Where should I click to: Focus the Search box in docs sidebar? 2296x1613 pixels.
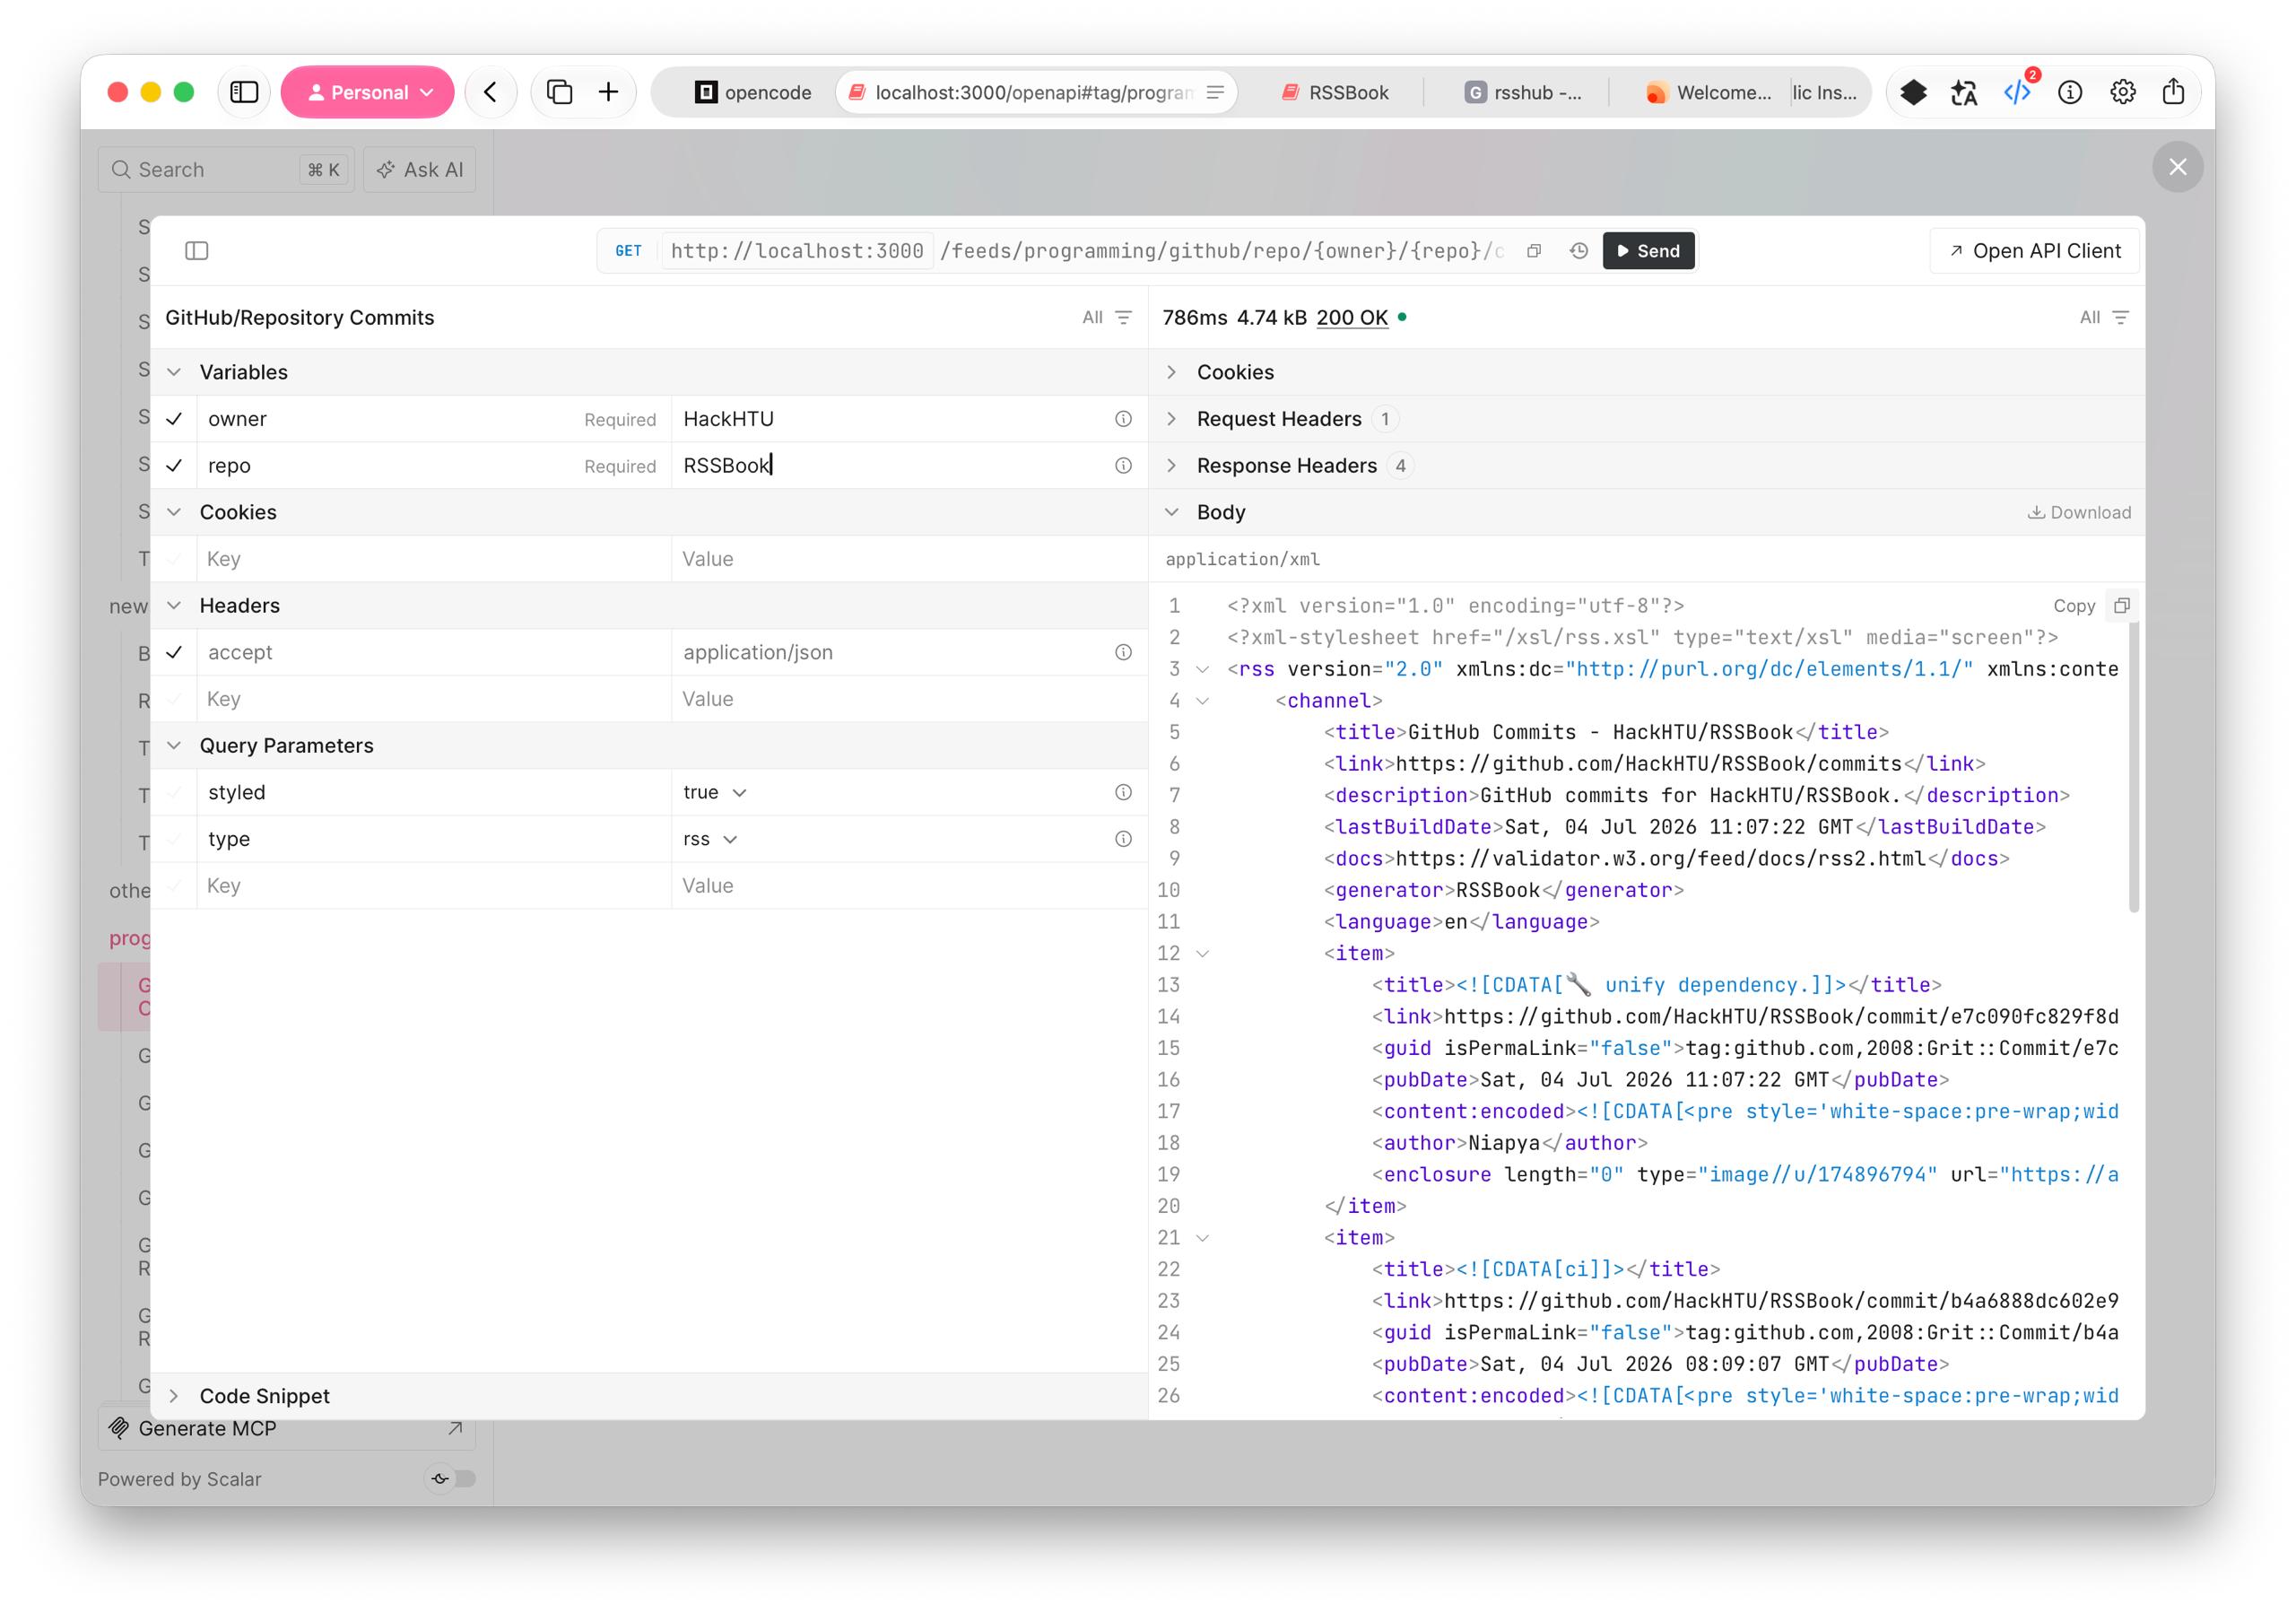point(226,170)
